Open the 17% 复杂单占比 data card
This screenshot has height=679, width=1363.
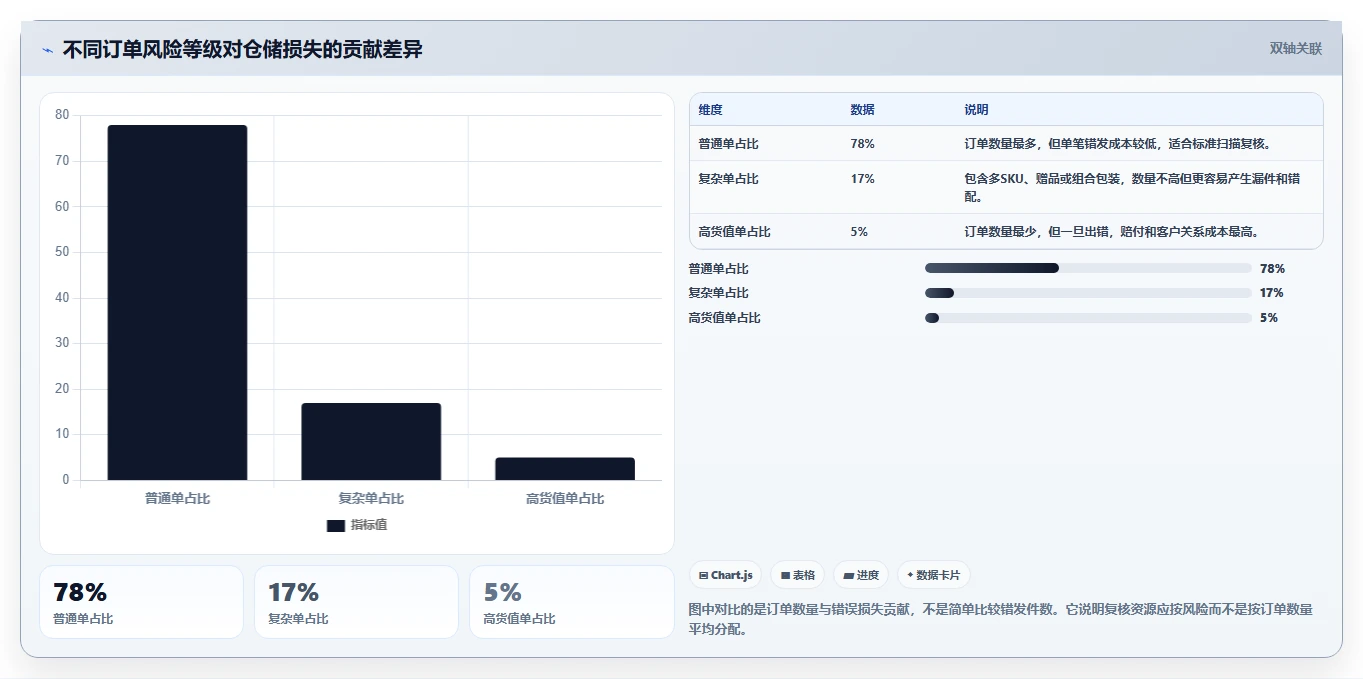[x=356, y=602]
